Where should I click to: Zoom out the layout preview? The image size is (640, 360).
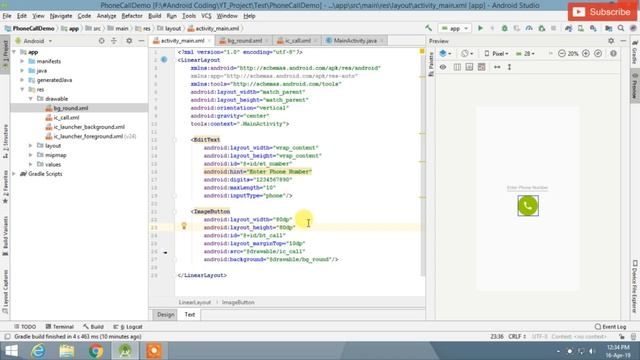click(x=562, y=53)
